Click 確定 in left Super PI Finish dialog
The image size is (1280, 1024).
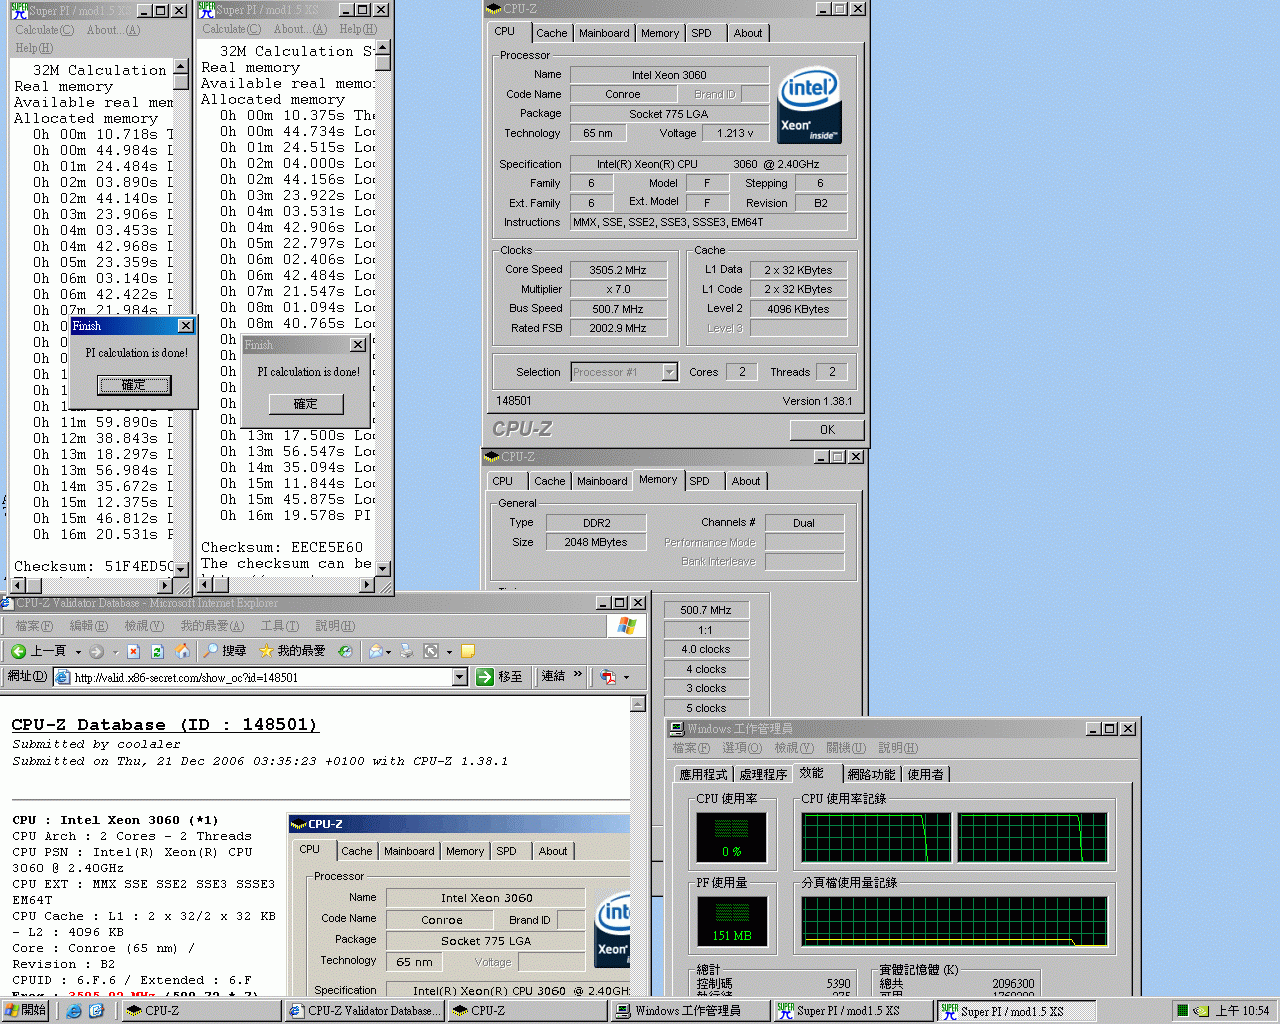coord(134,385)
